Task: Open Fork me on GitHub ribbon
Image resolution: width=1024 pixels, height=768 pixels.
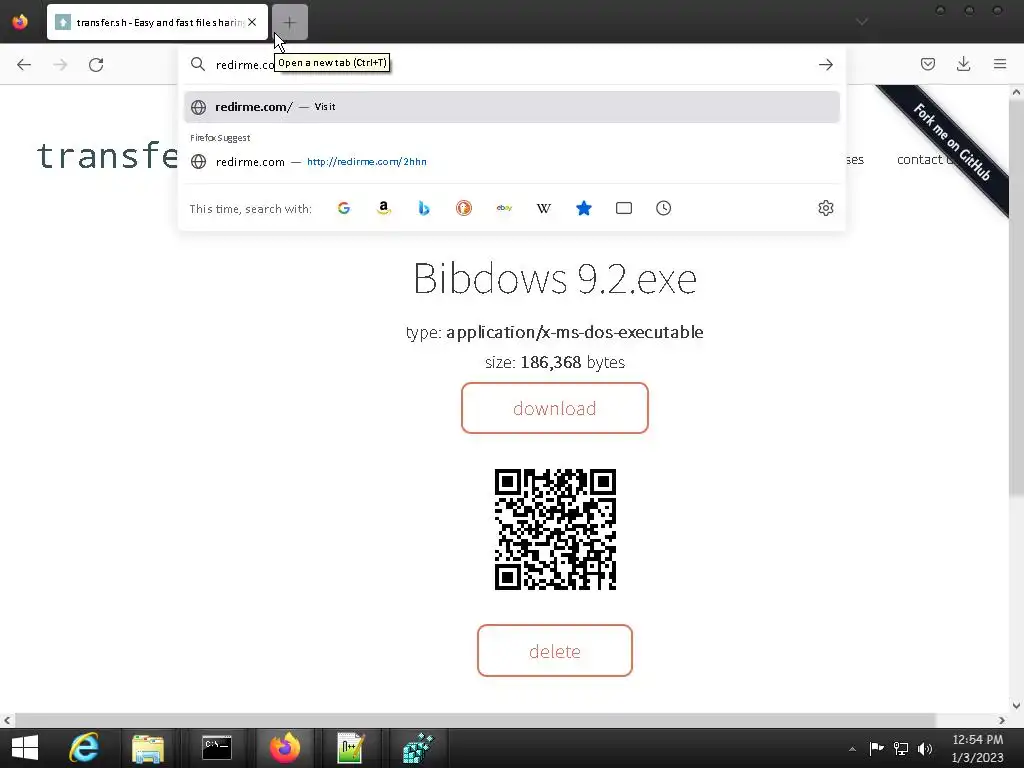Action: 951,142
